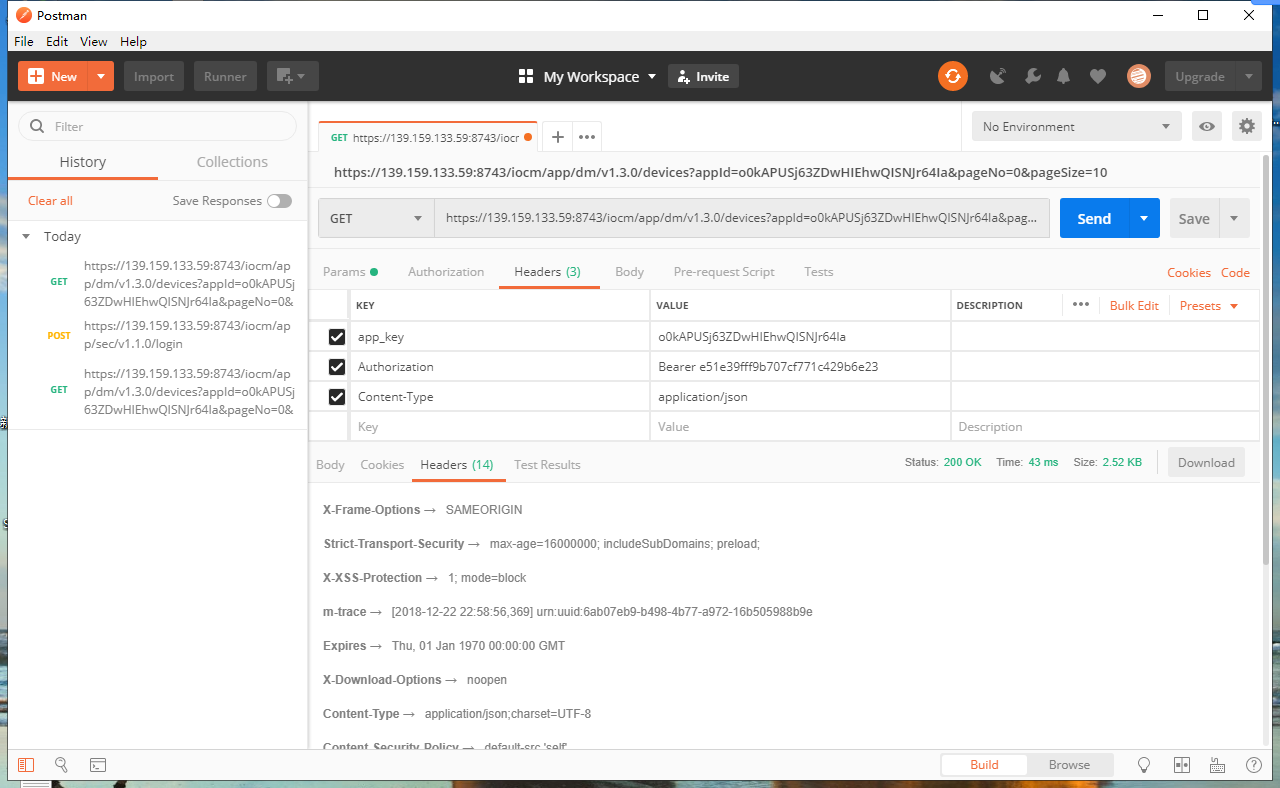Click the headers table column options ellipsis
Image resolution: width=1280 pixels, height=788 pixels.
tap(1080, 305)
